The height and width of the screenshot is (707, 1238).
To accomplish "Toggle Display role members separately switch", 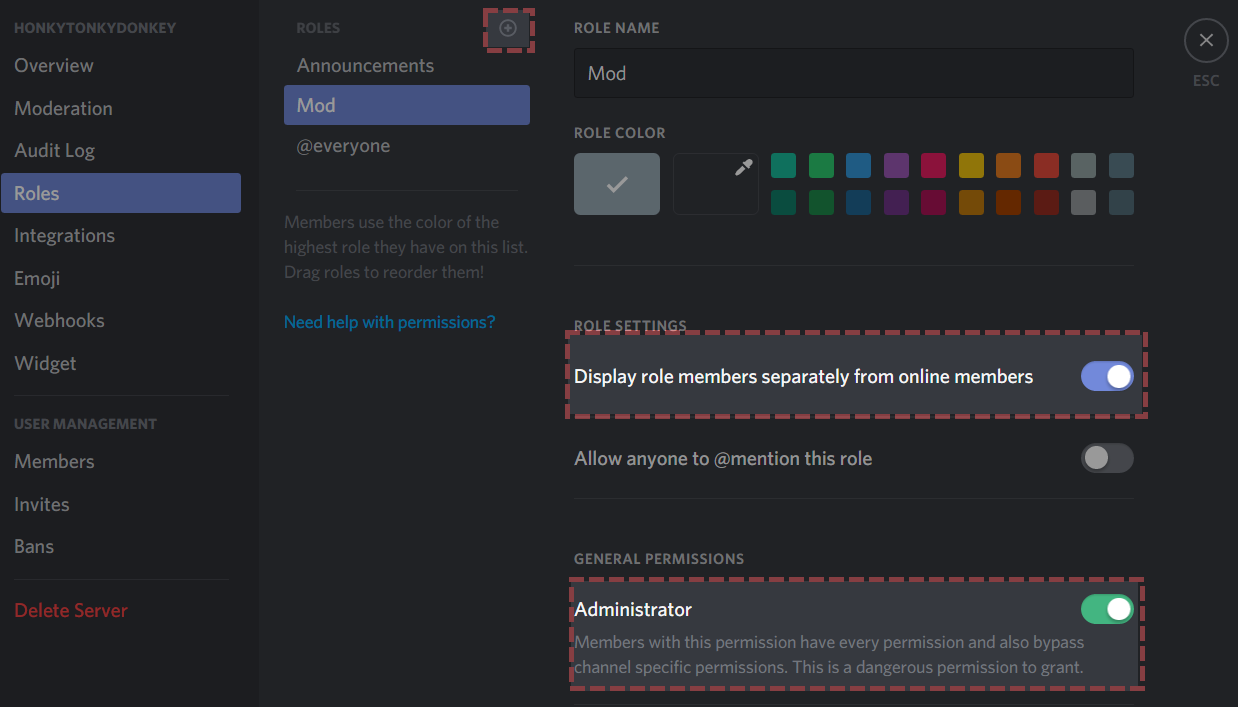I will coord(1107,376).
